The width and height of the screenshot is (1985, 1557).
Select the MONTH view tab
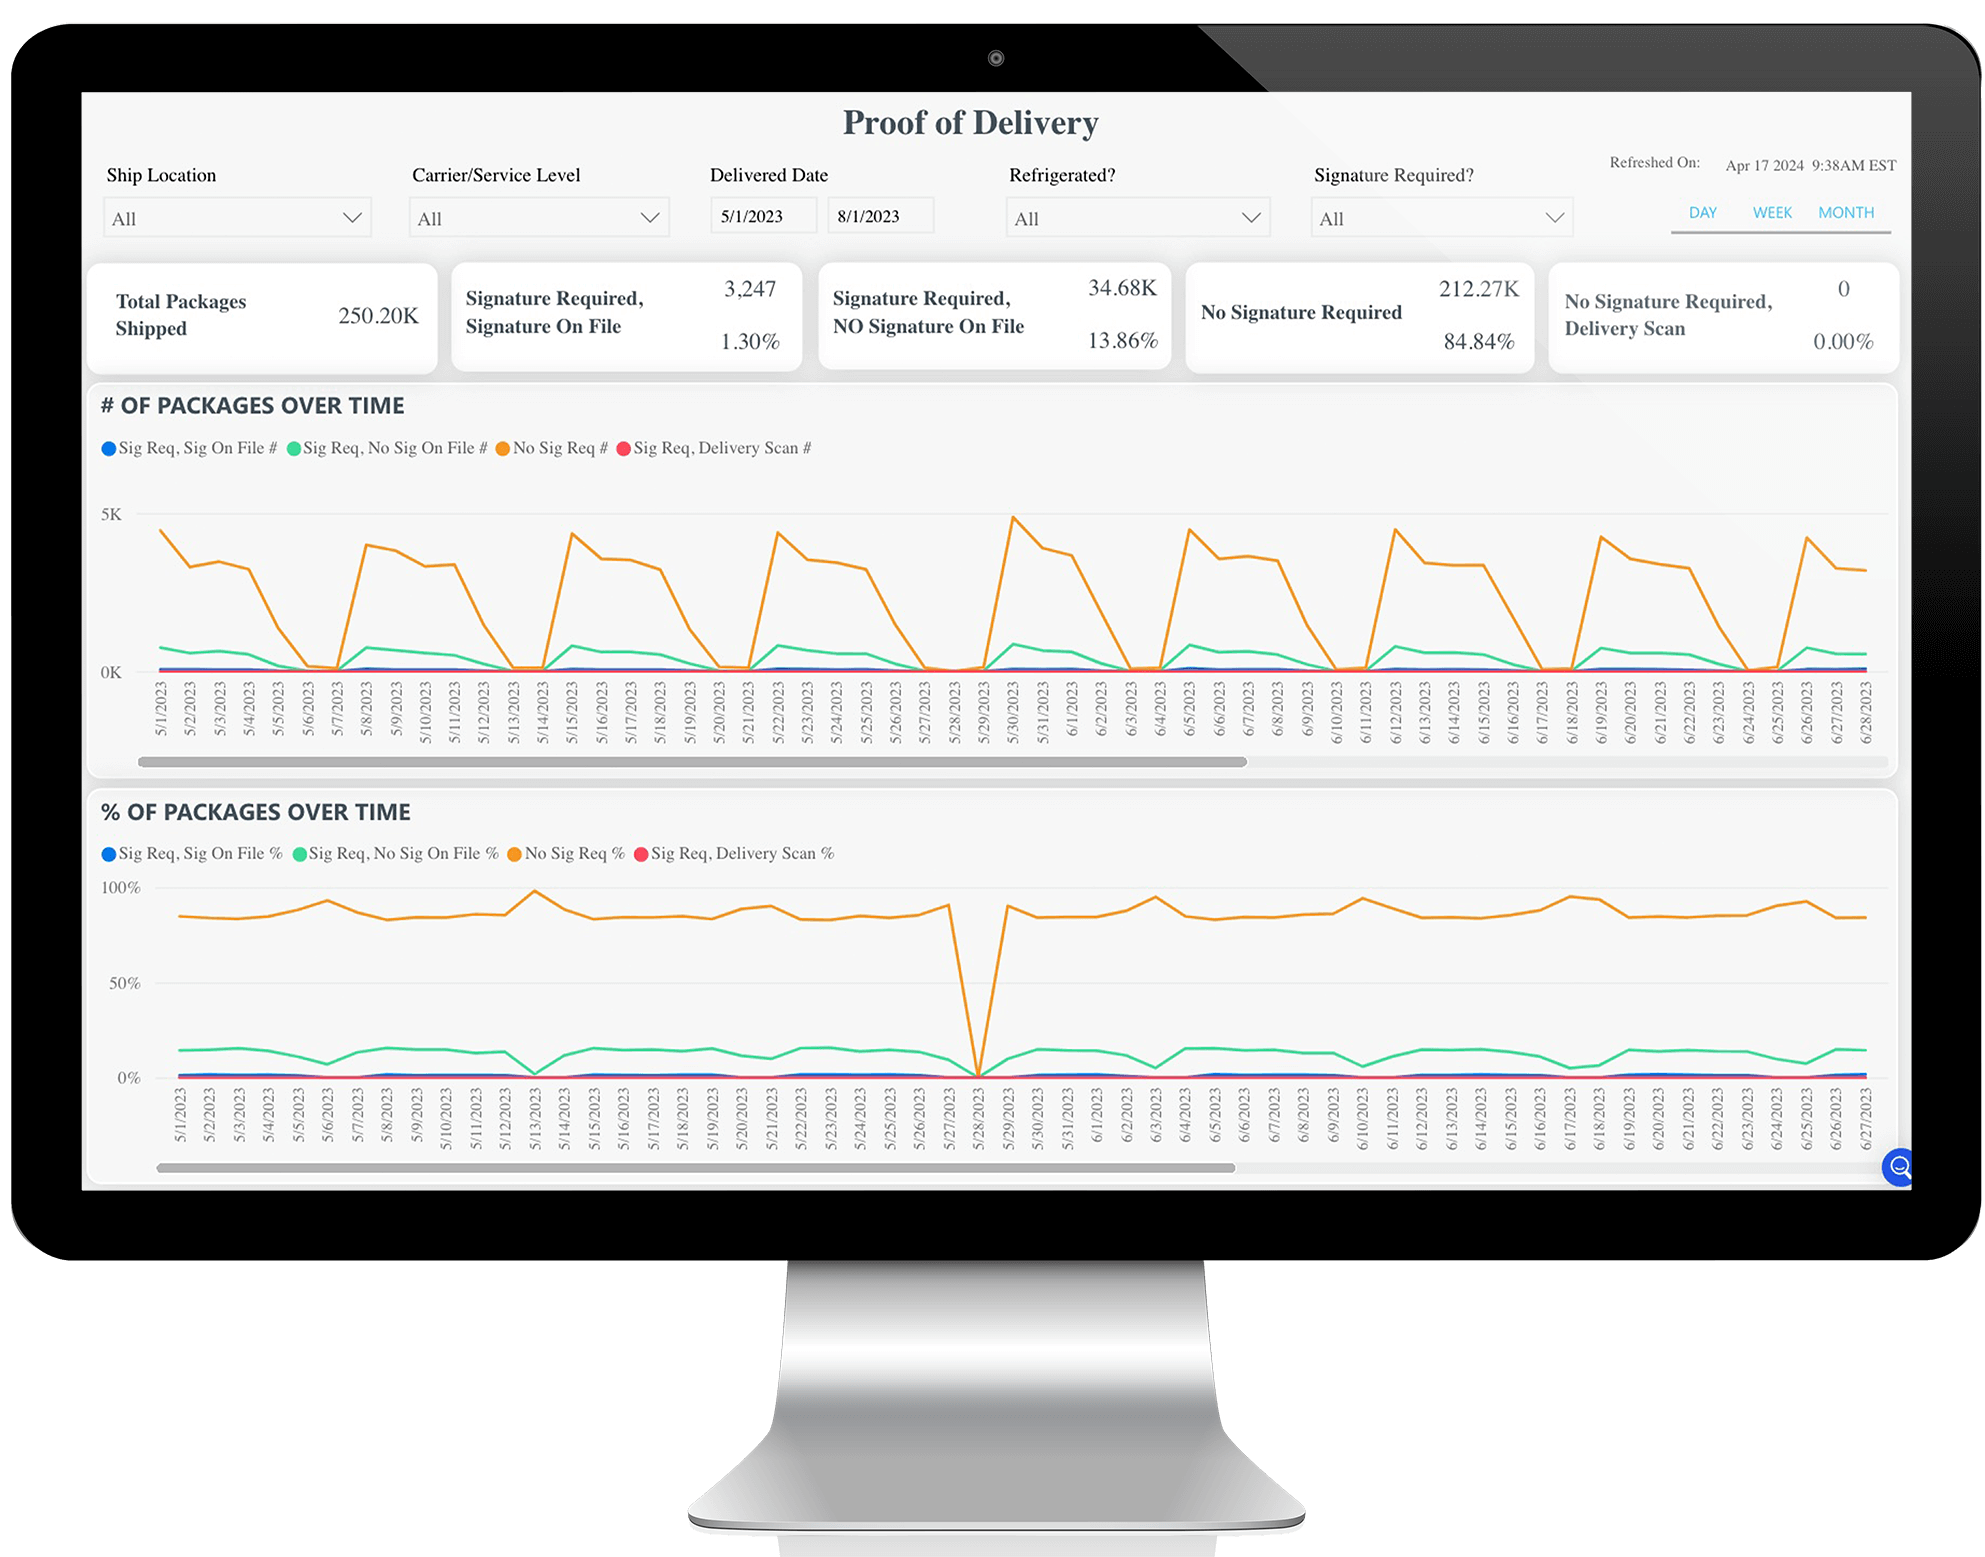[x=1846, y=213]
